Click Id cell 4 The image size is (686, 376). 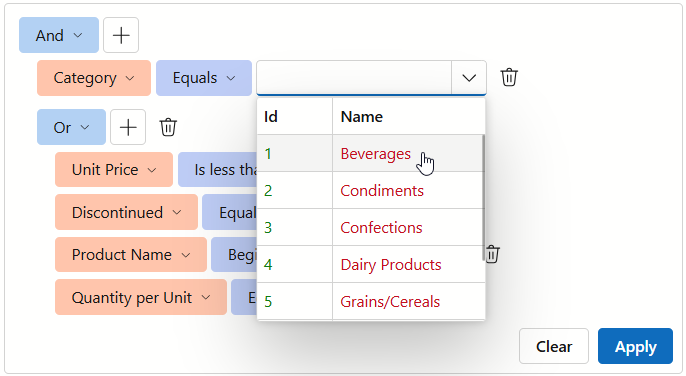tap(294, 264)
